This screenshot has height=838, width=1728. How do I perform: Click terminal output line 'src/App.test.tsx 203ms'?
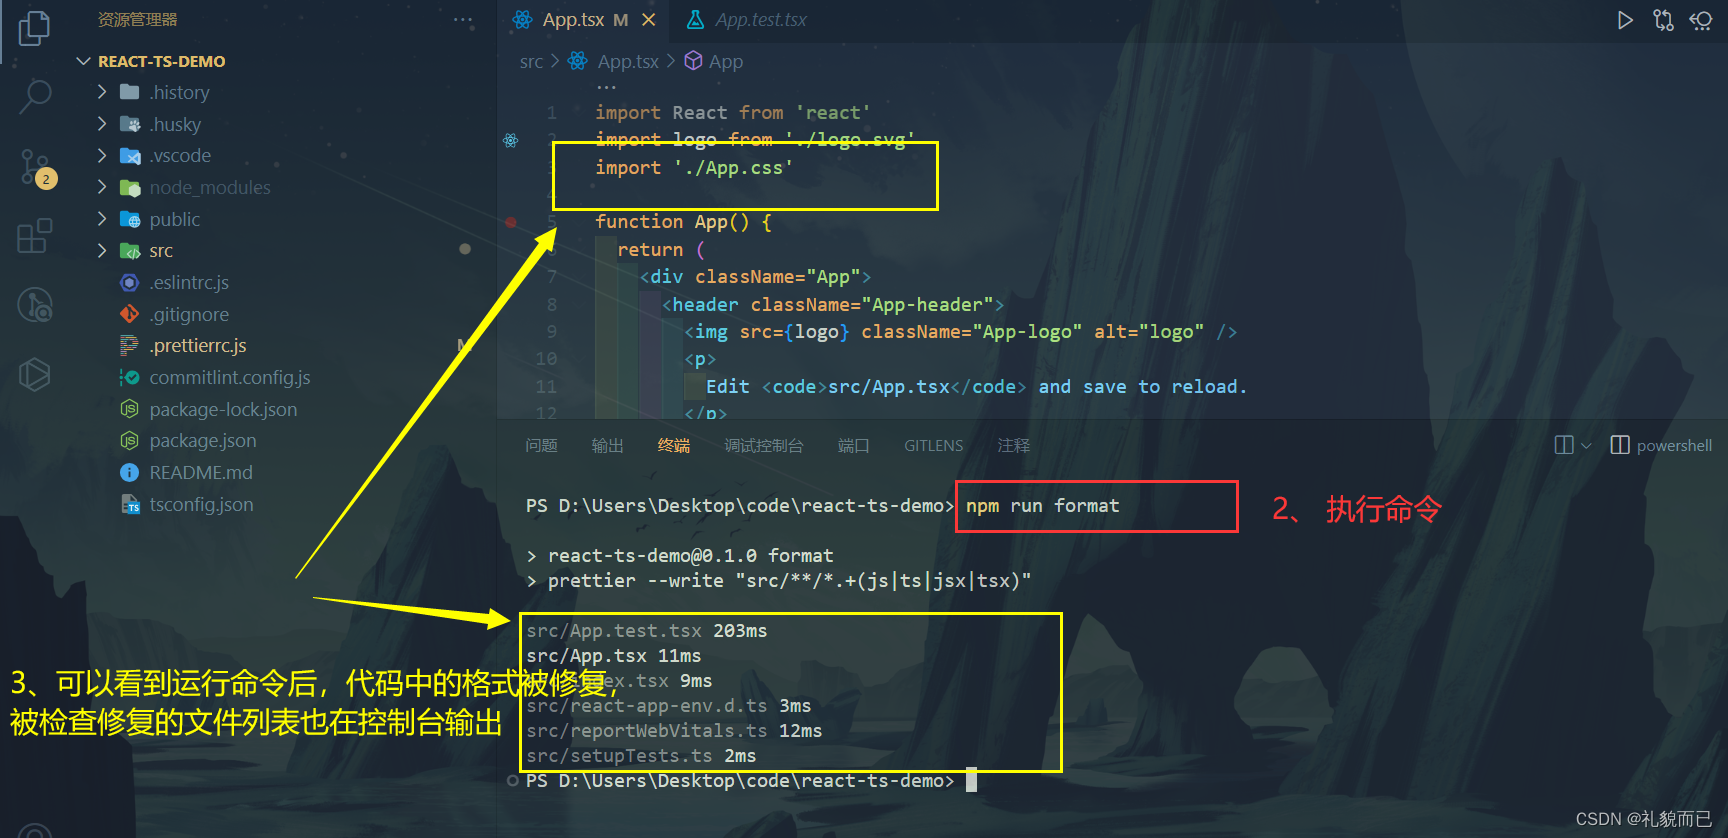tap(647, 631)
